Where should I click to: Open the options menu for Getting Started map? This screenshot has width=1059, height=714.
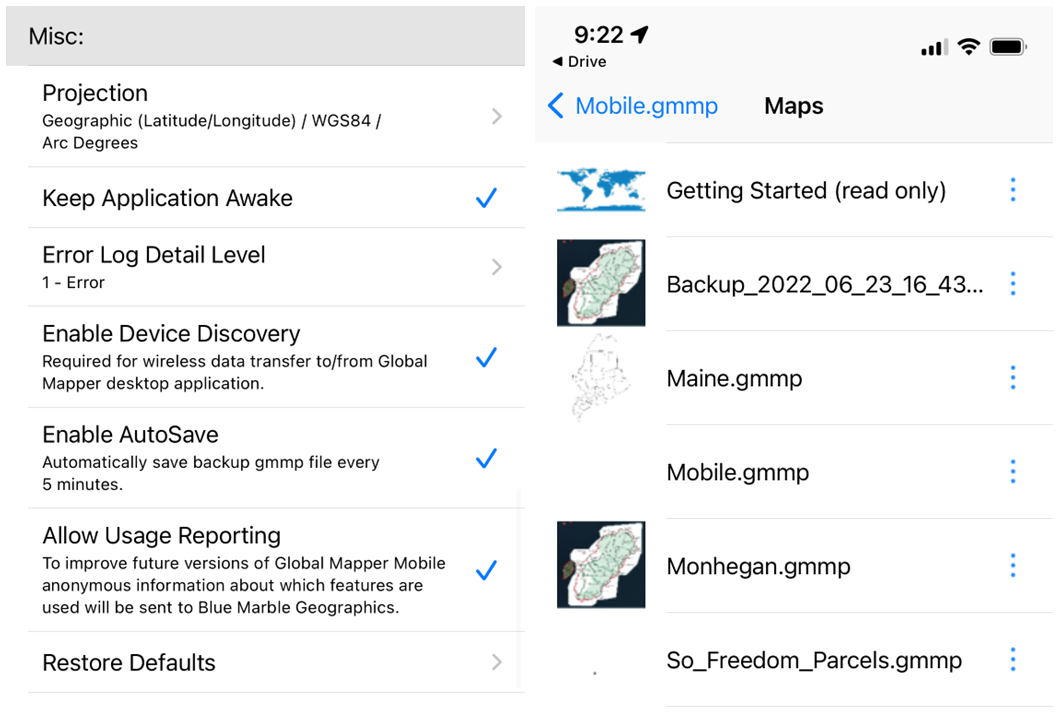point(1012,190)
